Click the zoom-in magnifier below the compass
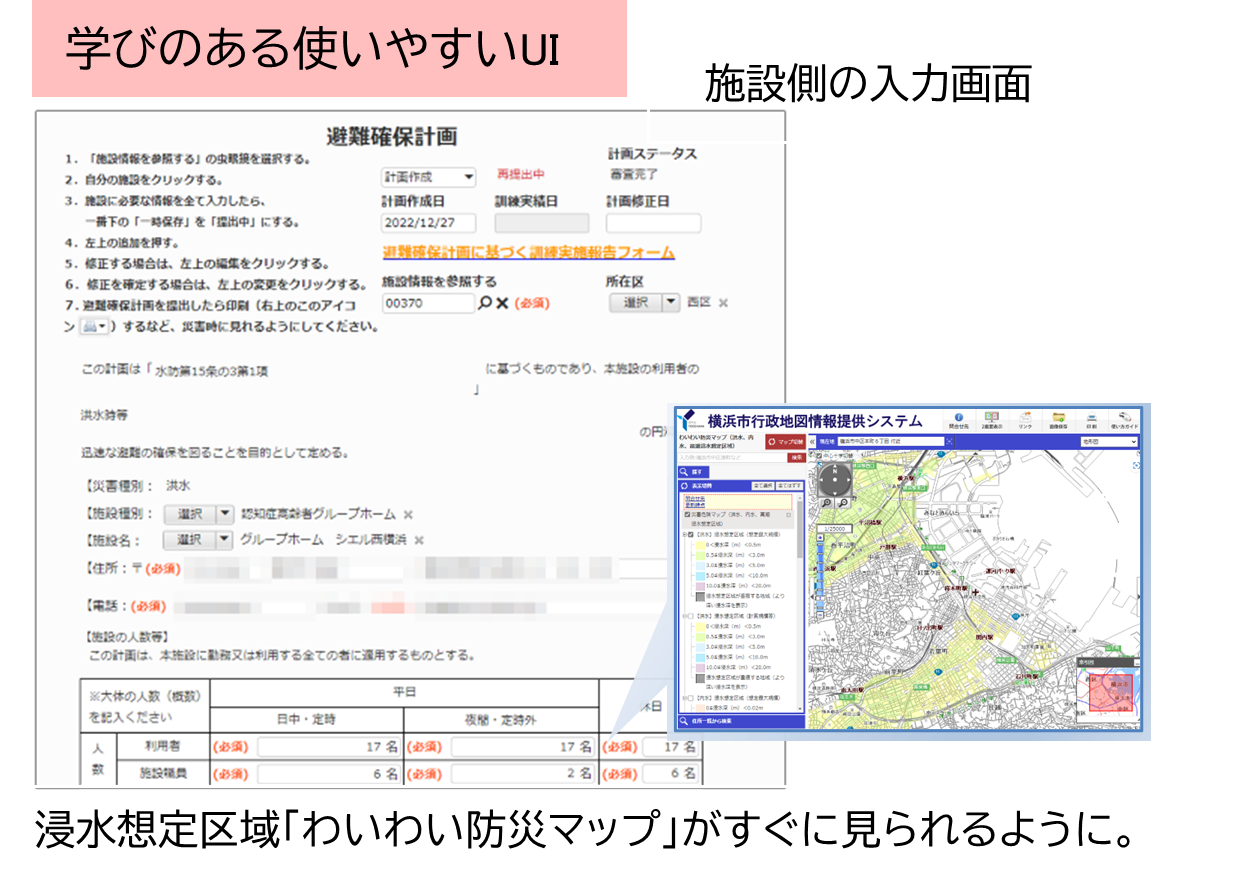This screenshot has height=881, width=1241. pos(826,503)
